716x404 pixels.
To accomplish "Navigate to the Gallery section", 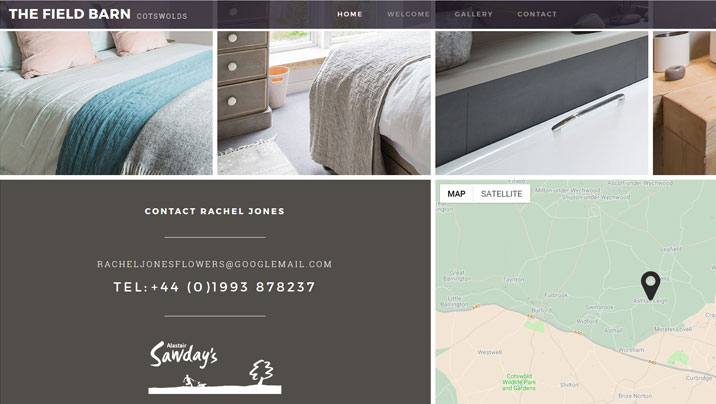I will click(474, 14).
